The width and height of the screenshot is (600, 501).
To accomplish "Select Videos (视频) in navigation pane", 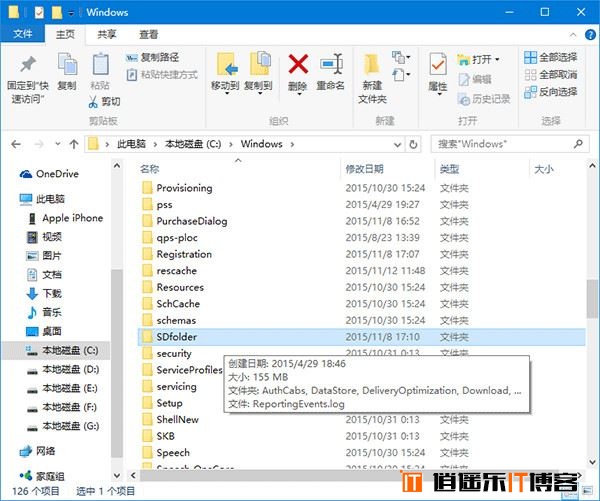I will point(45,237).
